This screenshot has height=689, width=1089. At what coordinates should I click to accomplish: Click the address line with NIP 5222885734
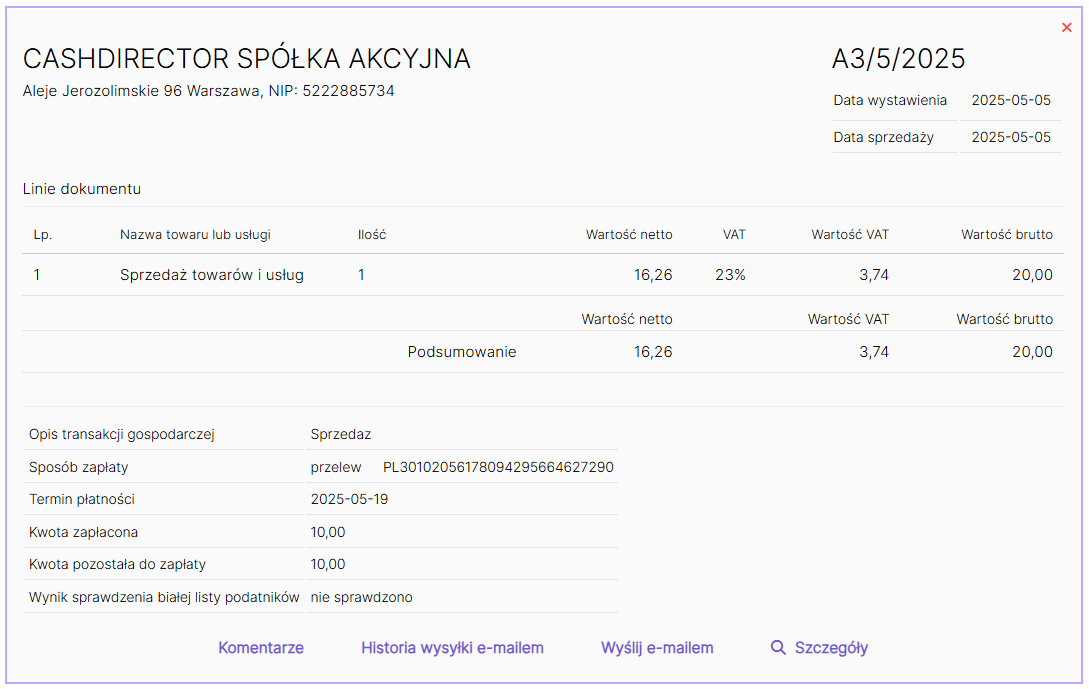(208, 91)
